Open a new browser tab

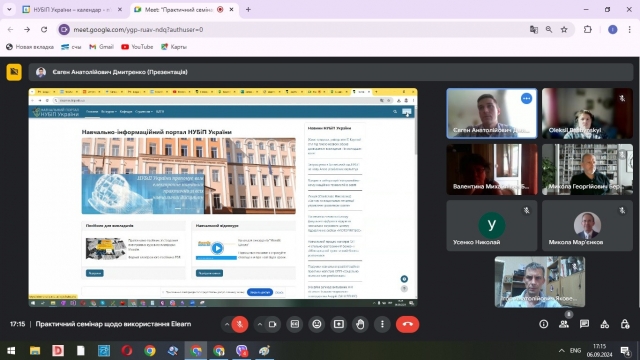pyautogui.click(x=248, y=9)
